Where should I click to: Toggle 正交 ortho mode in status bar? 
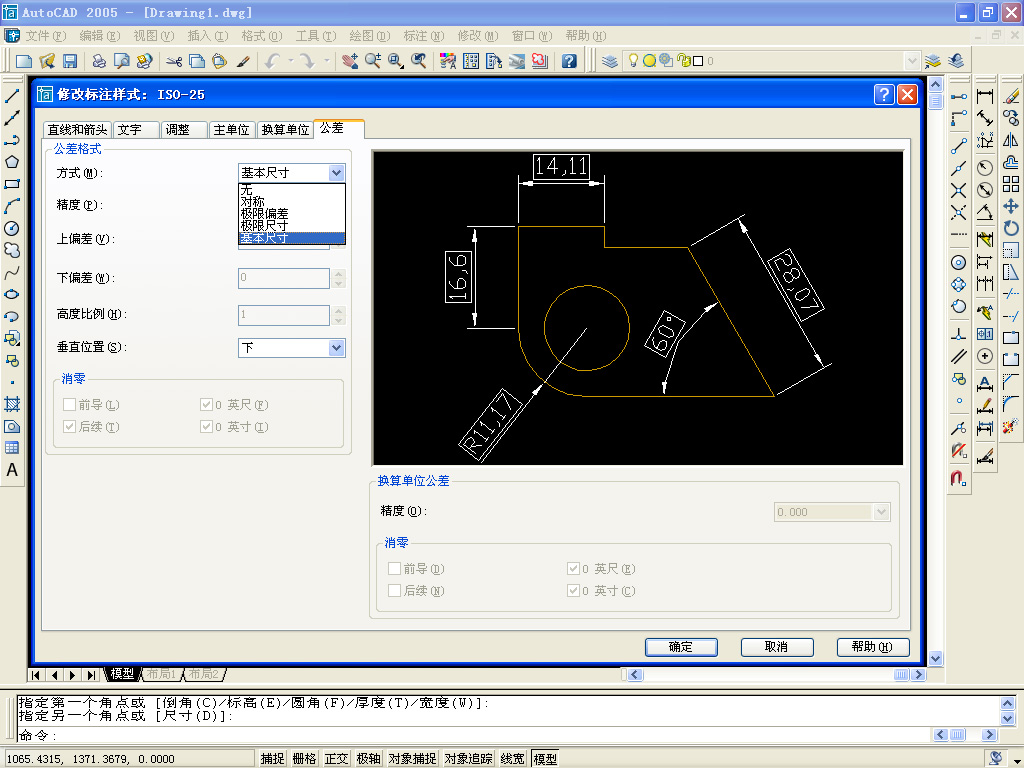(336, 758)
